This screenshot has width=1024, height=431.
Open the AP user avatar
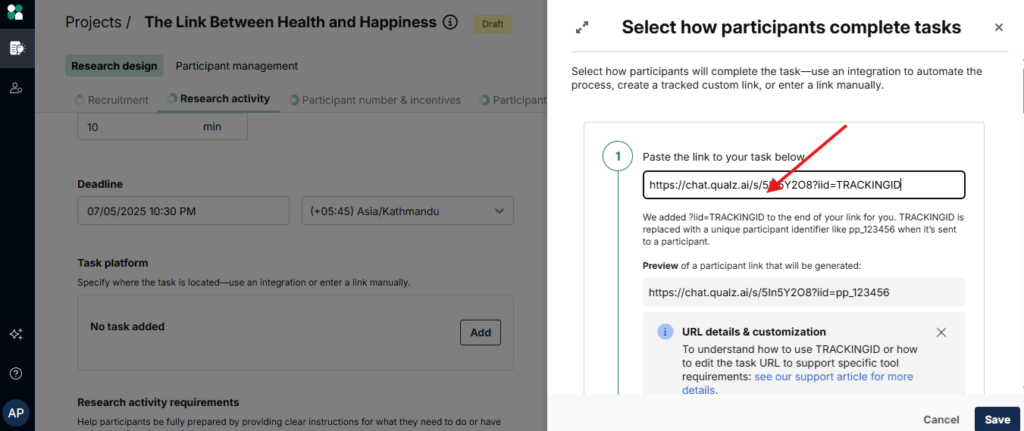tap(16, 412)
